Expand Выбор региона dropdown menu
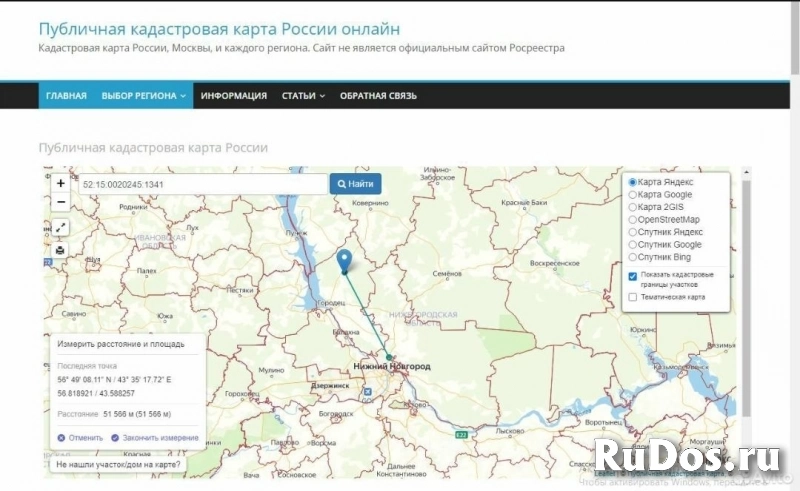 143,95
